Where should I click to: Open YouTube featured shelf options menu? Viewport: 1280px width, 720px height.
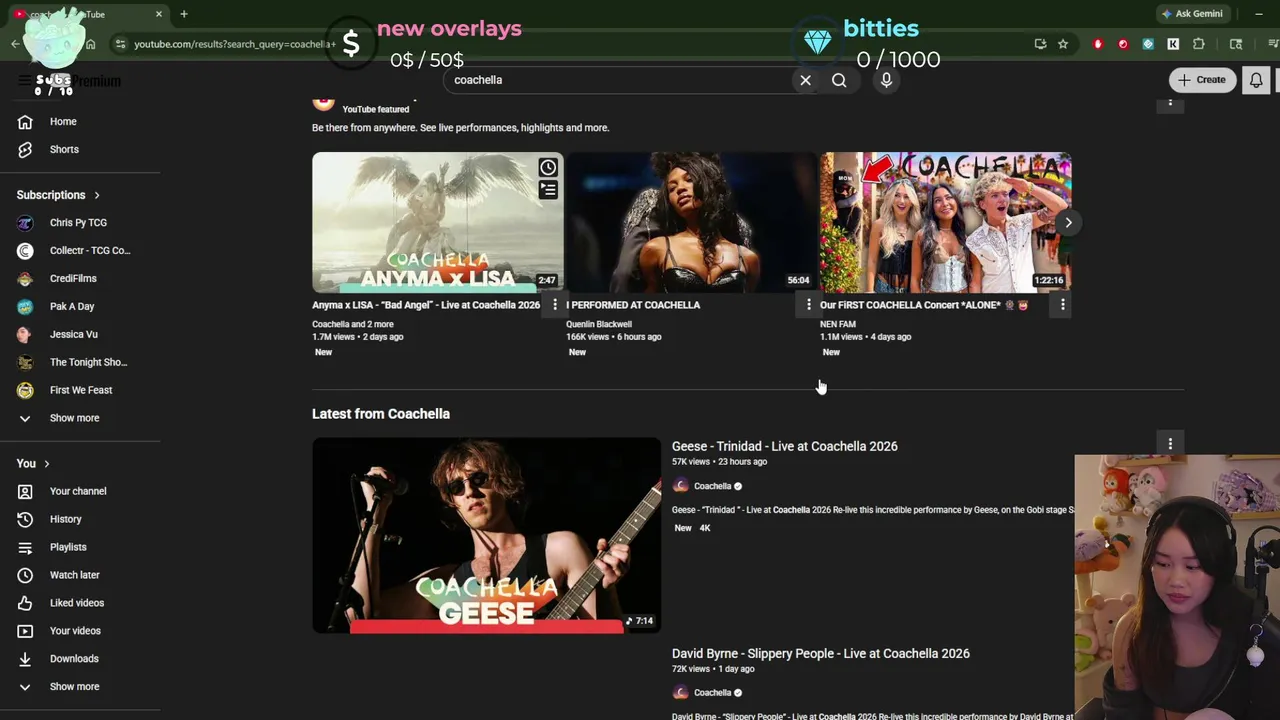pyautogui.click(x=1170, y=102)
